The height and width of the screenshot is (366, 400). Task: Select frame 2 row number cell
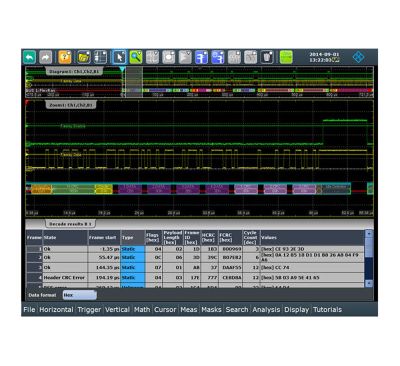pyautogui.click(x=34, y=258)
